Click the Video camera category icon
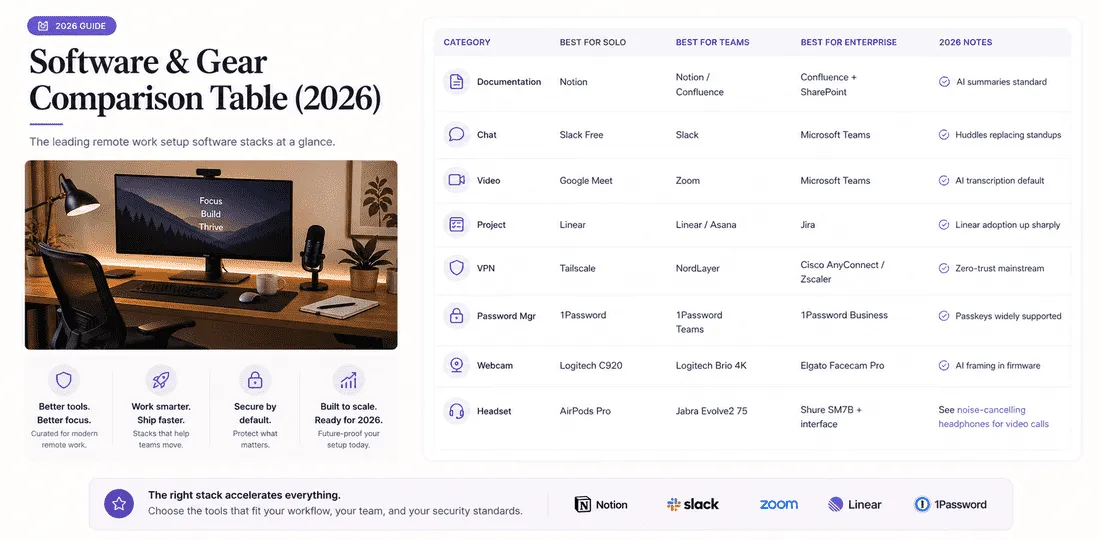The image size is (1100, 540). point(457,180)
